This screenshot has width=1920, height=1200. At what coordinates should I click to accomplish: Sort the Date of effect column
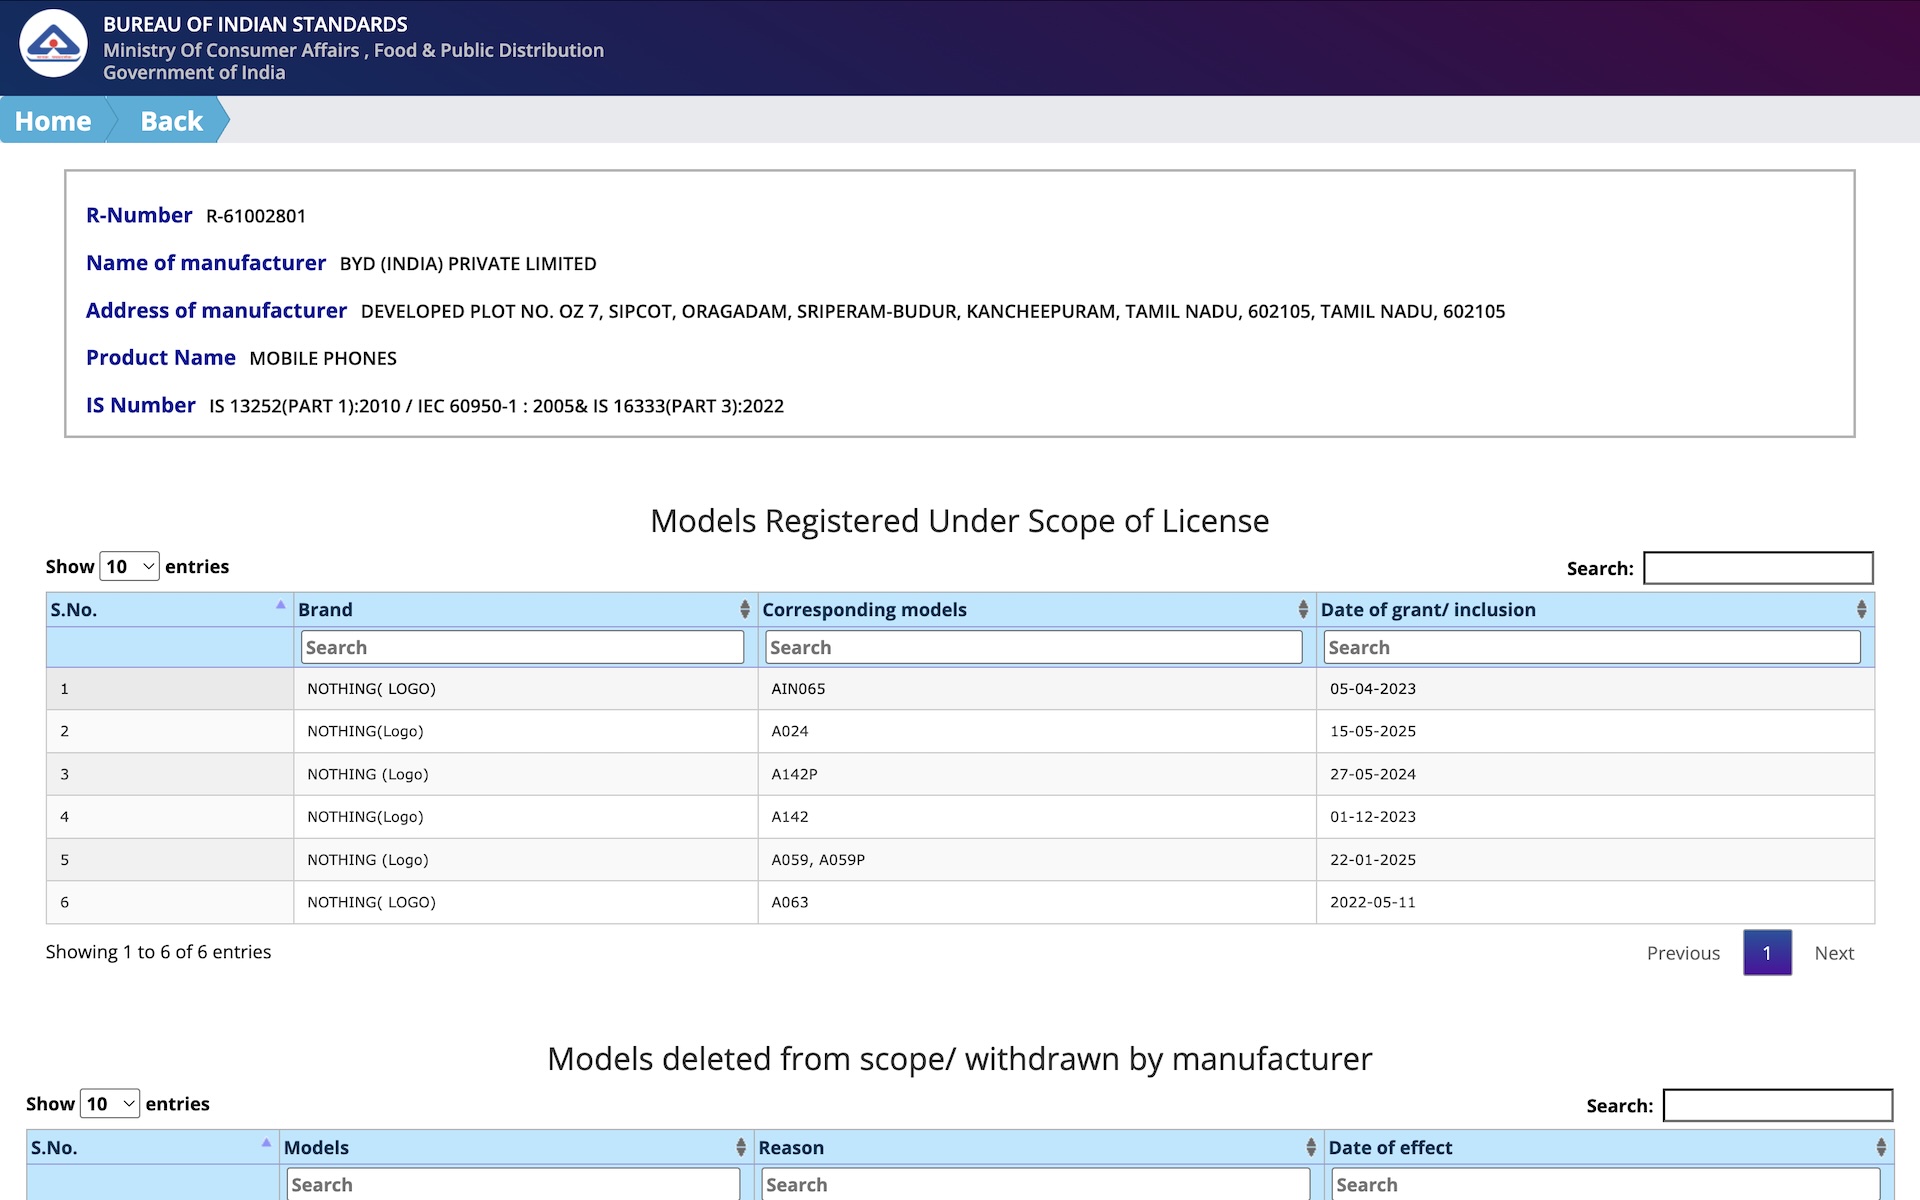[x=1881, y=1148]
